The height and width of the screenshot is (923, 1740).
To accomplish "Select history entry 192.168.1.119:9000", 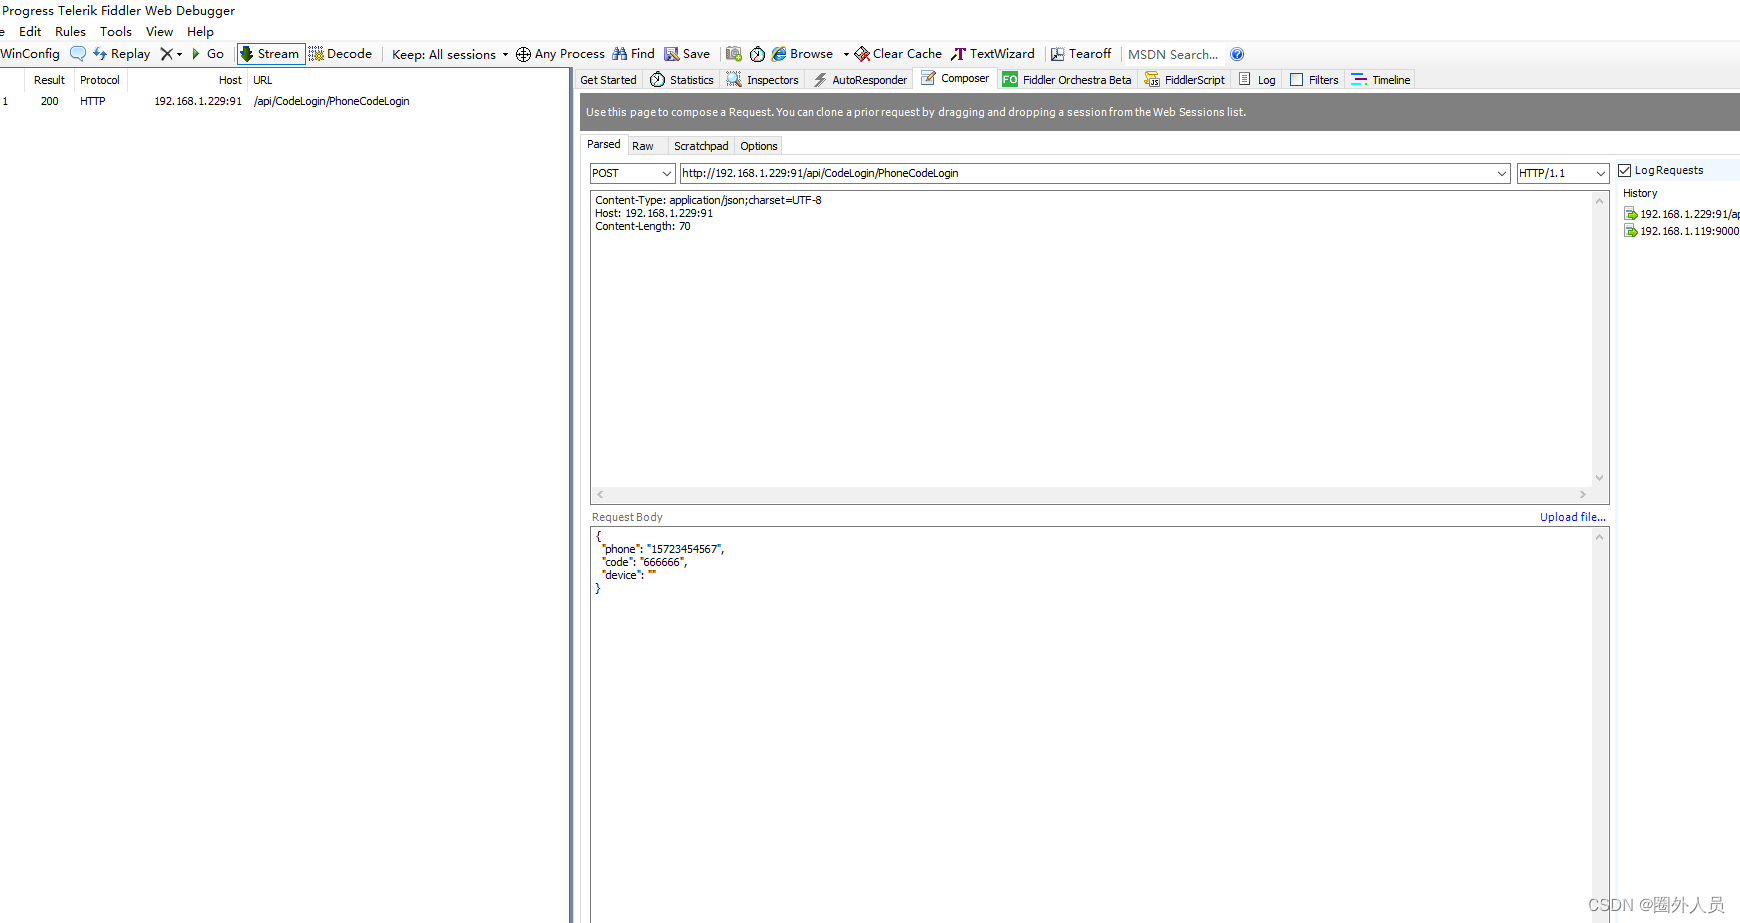I will click(1682, 231).
